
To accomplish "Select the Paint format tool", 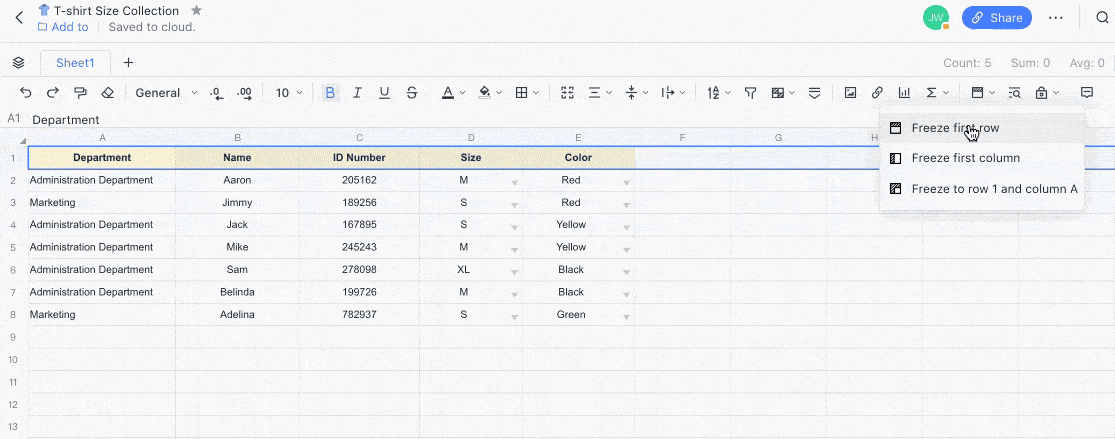I will pos(81,93).
